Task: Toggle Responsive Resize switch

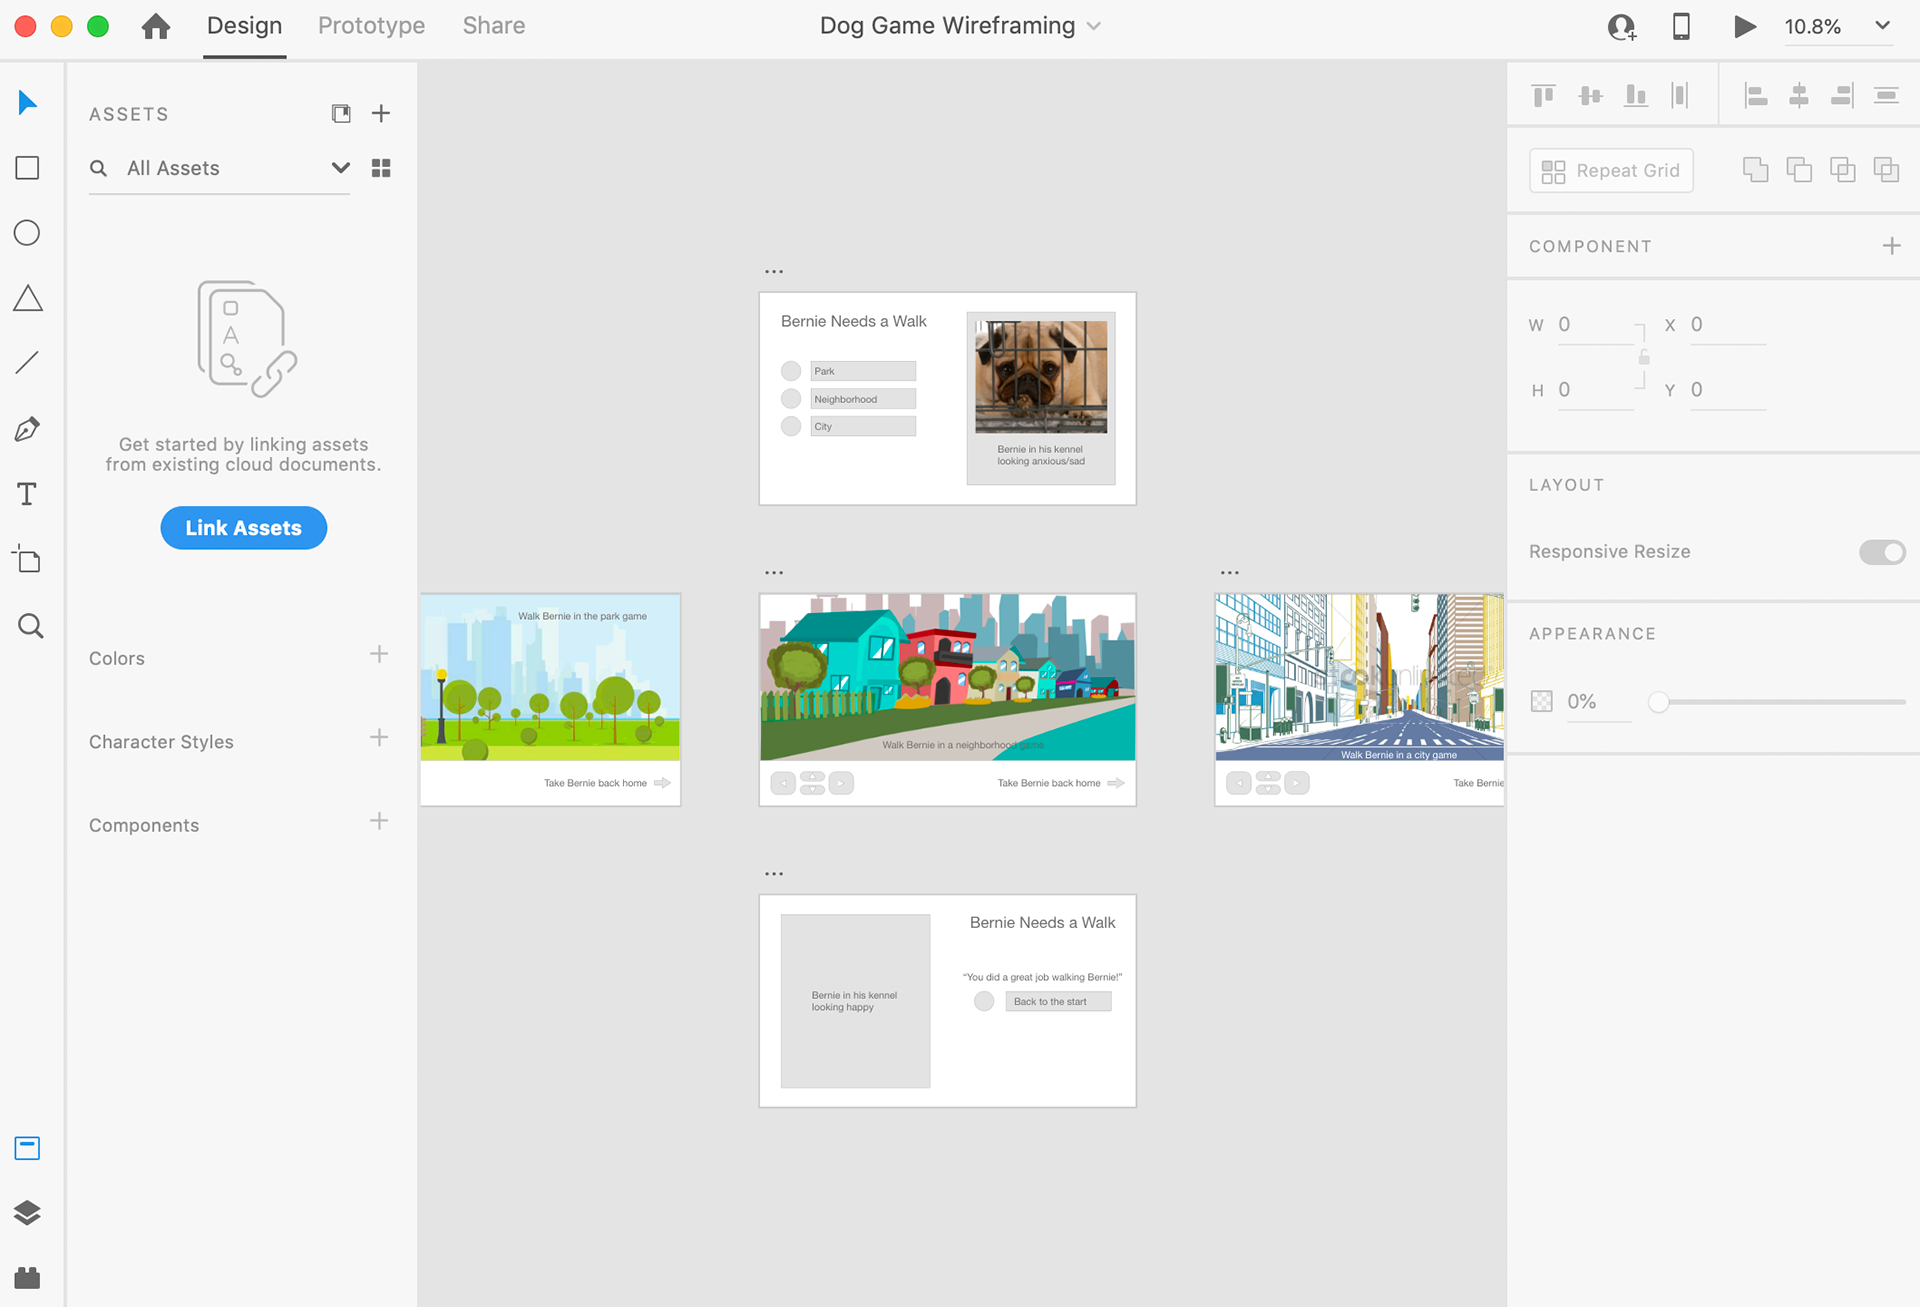Action: click(1882, 552)
